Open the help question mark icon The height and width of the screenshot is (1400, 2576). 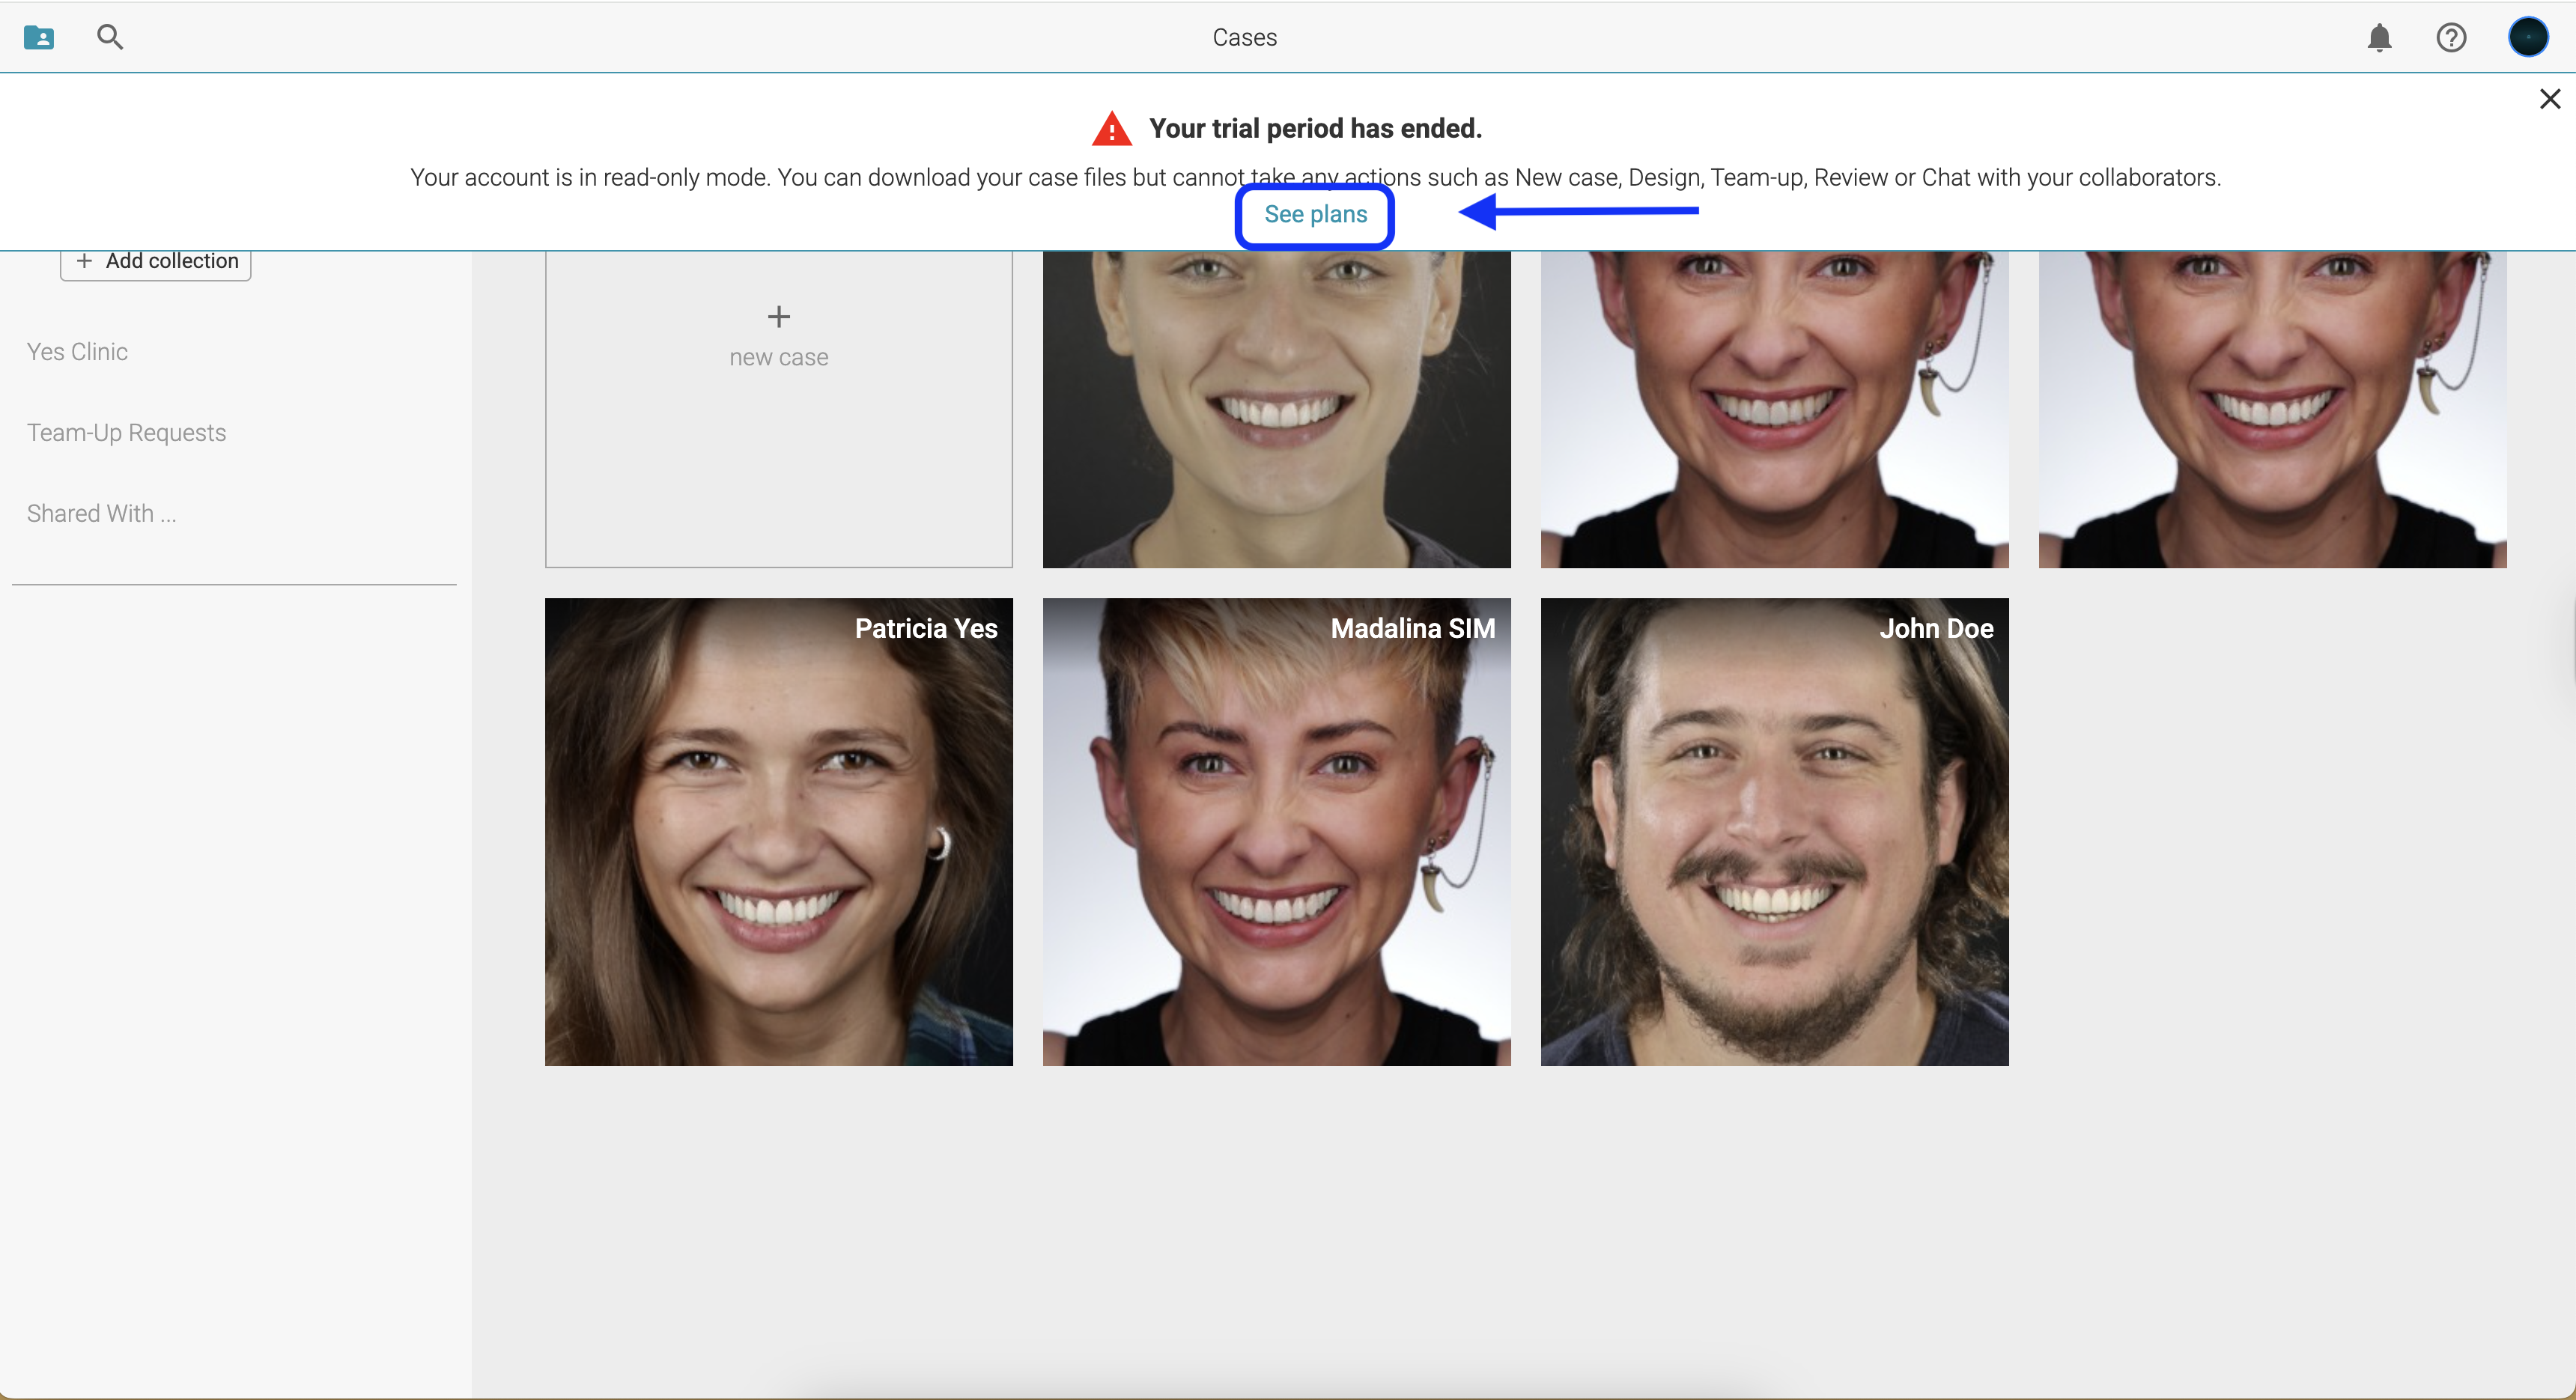point(2451,38)
